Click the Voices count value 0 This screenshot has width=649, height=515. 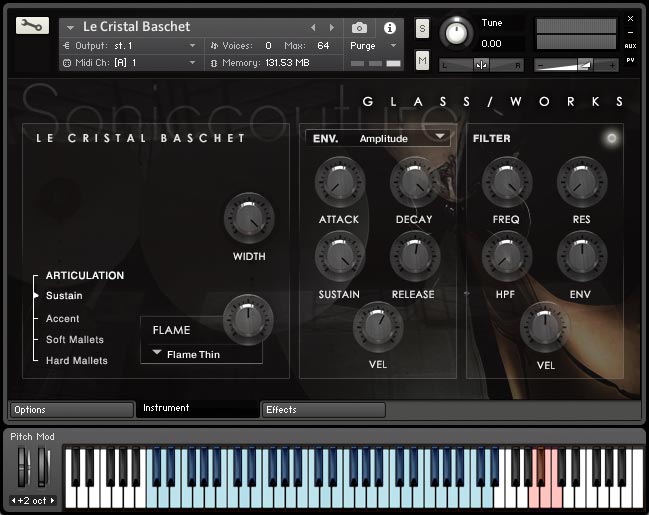coord(268,46)
